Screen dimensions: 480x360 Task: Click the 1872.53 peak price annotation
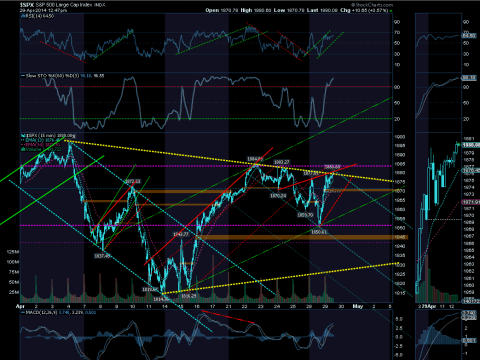(x=132, y=181)
